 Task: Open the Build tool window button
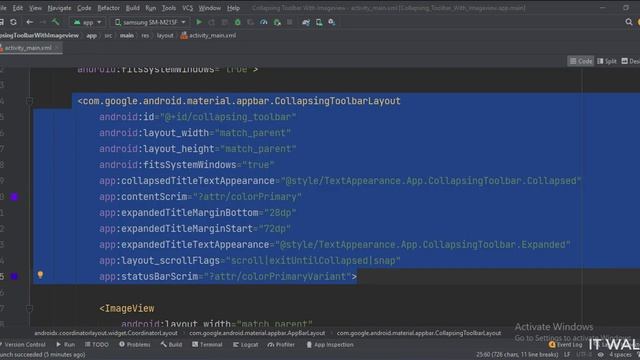coord(171,344)
